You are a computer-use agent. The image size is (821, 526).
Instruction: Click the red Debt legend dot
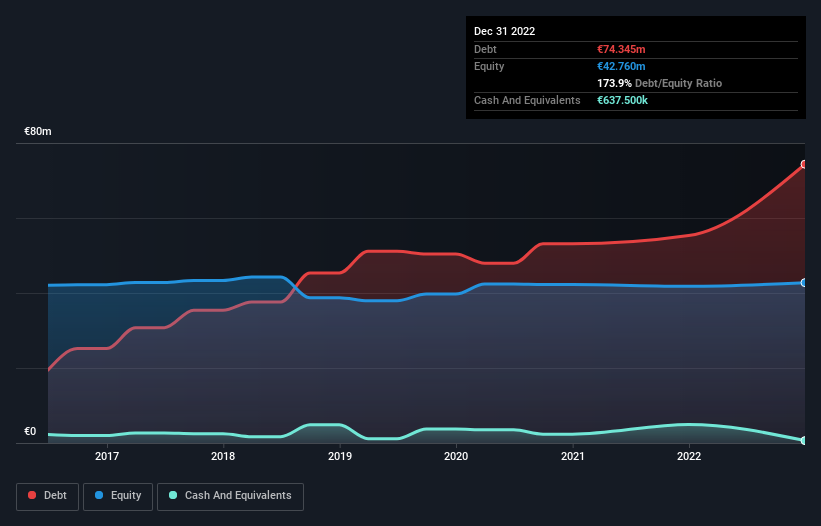coord(32,495)
